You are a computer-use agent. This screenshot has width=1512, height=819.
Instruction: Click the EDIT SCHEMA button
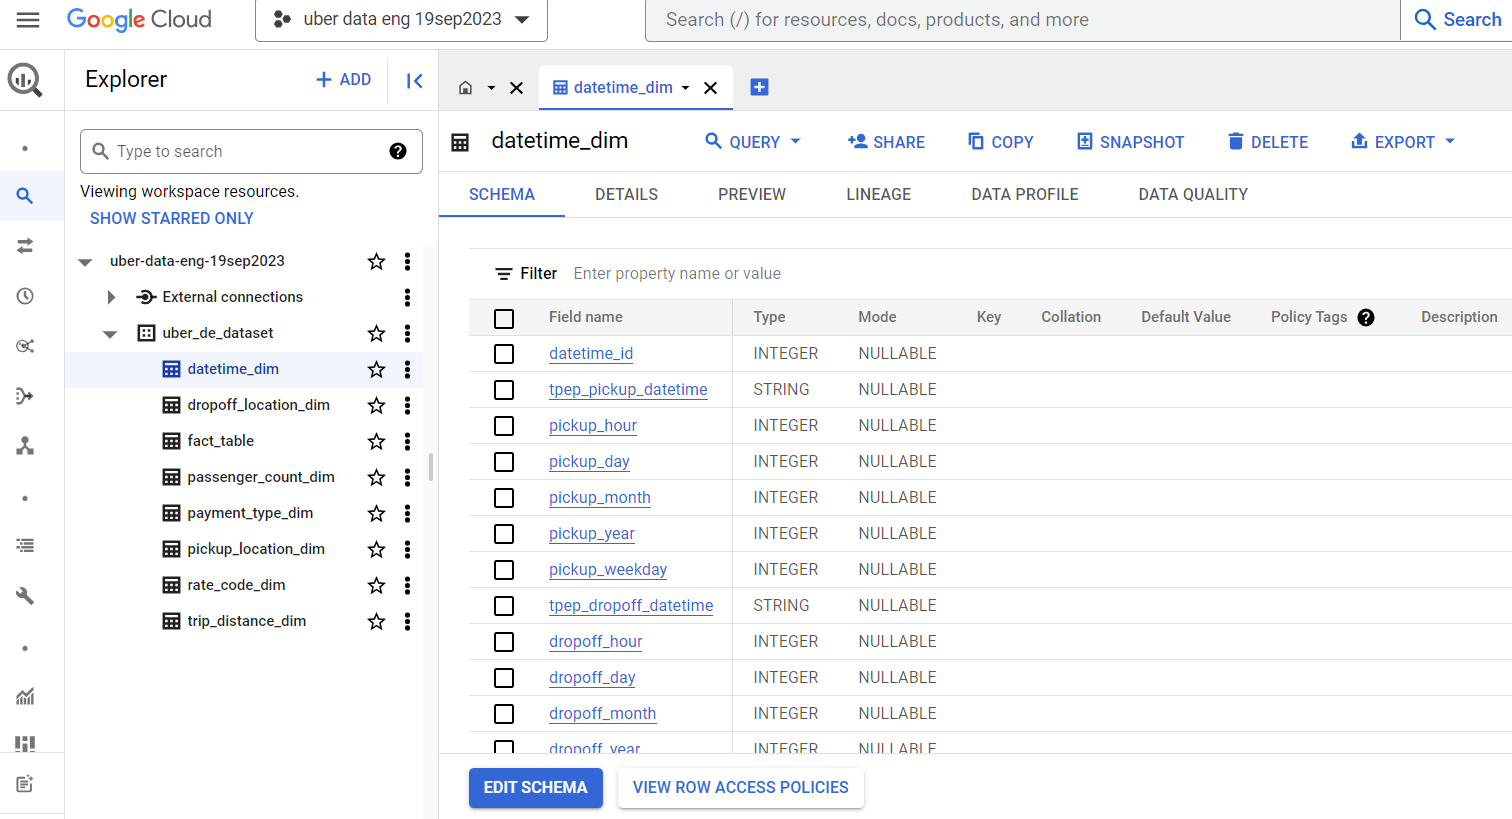point(535,788)
